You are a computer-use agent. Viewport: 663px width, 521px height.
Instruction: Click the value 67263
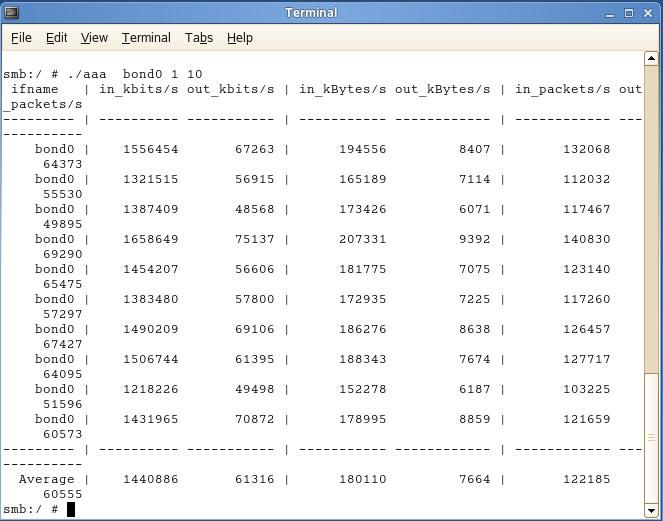pos(255,149)
